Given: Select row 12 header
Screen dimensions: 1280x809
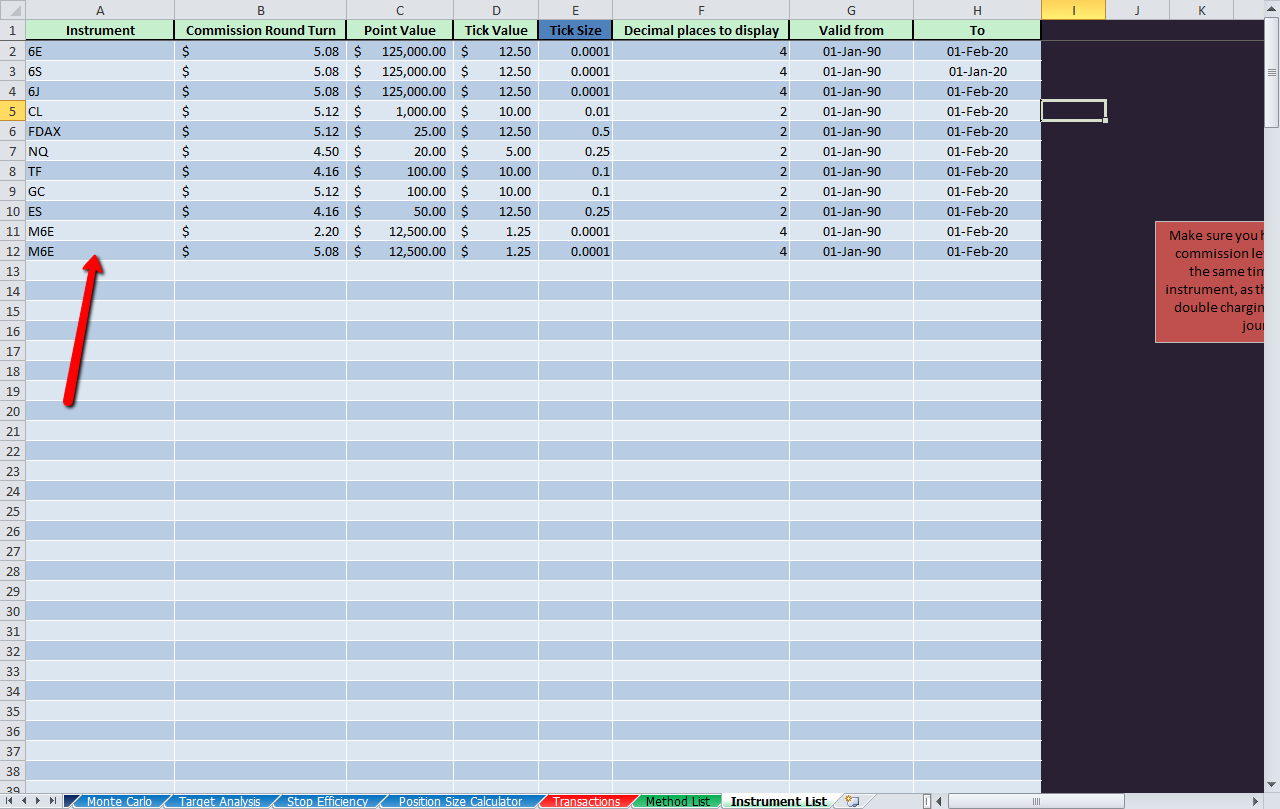Looking at the screenshot, I should tap(12, 251).
